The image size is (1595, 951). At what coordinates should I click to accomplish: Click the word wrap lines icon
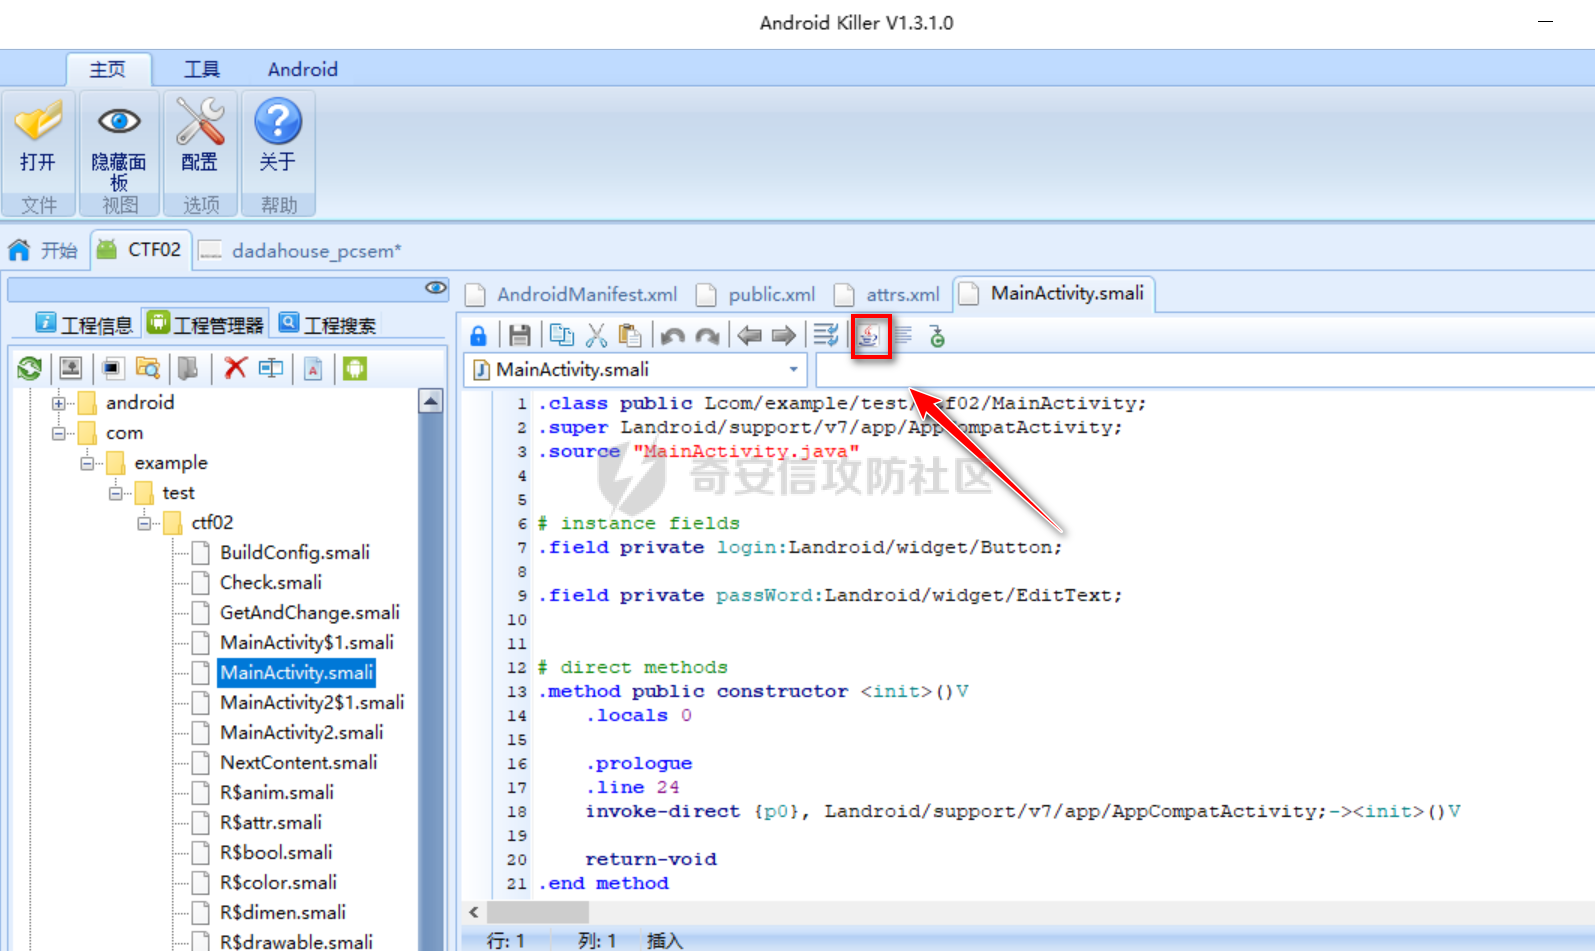[826, 335]
